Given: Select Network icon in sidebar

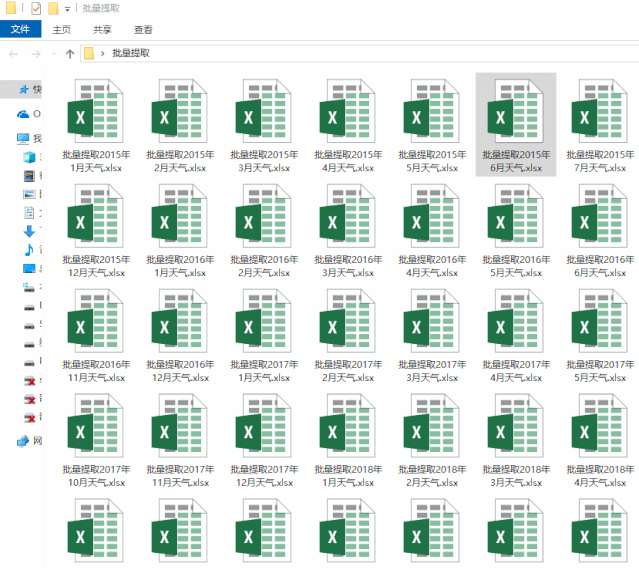Looking at the screenshot, I should [x=23, y=441].
